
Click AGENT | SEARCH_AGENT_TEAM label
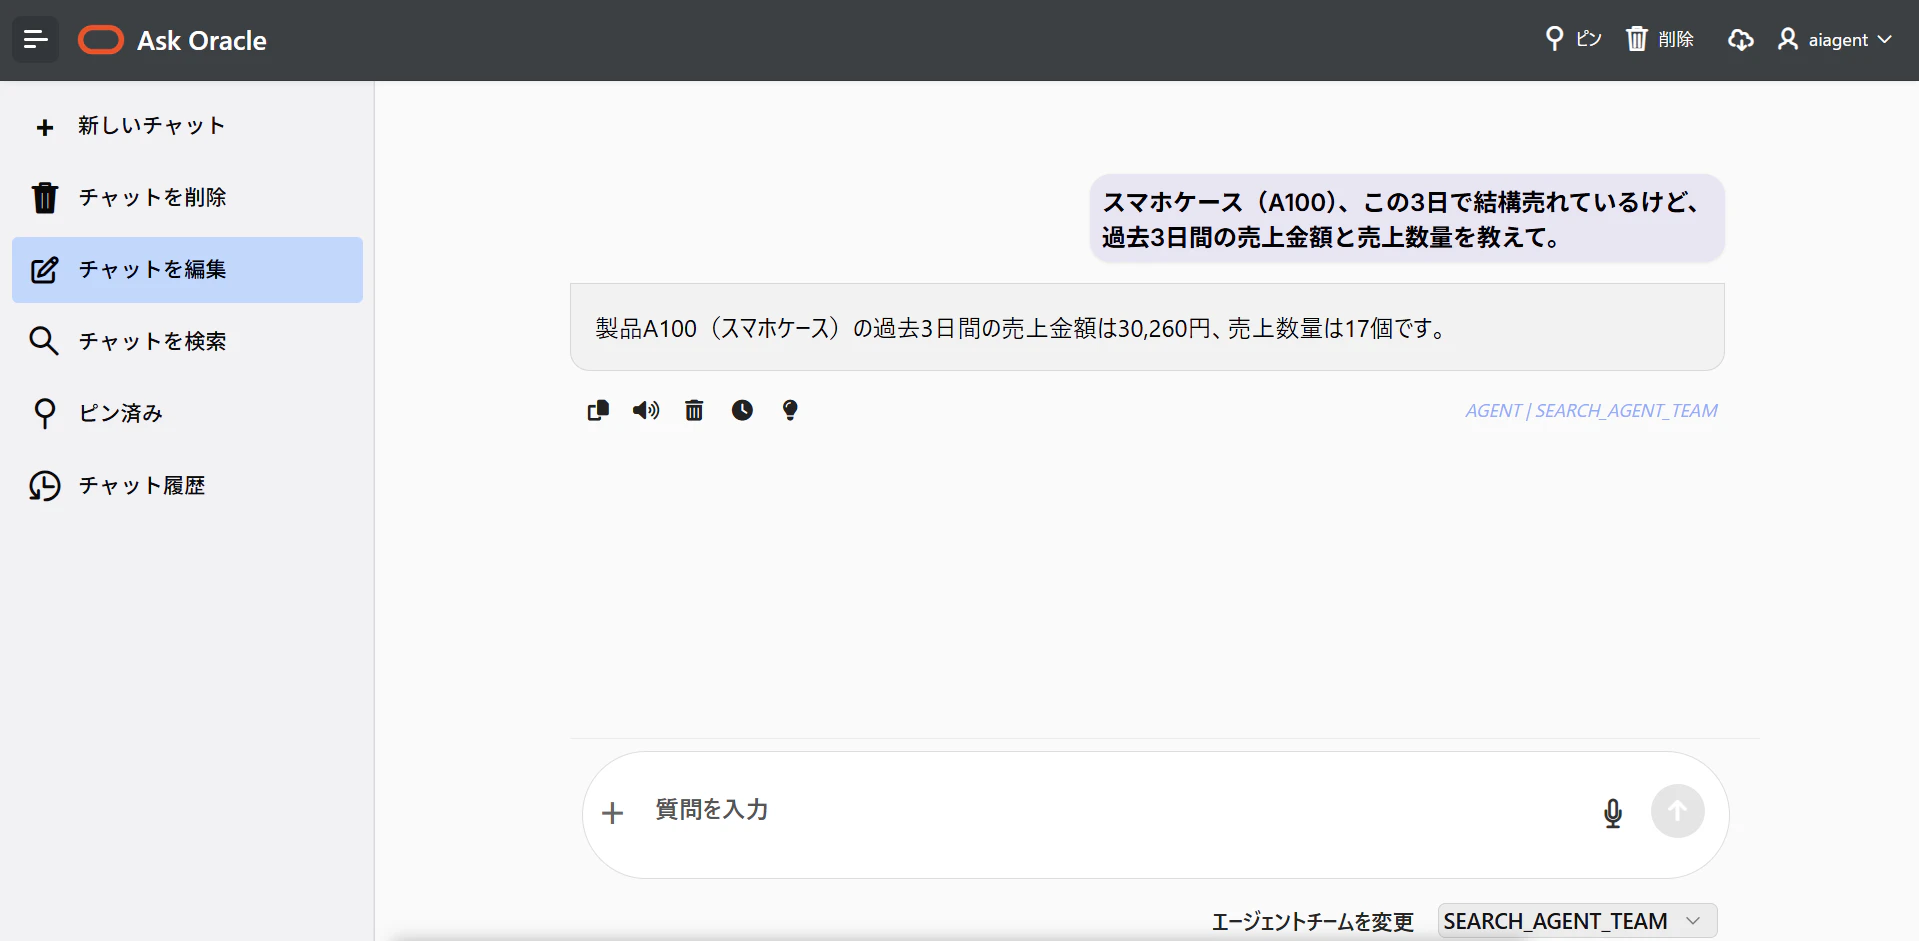tap(1591, 411)
